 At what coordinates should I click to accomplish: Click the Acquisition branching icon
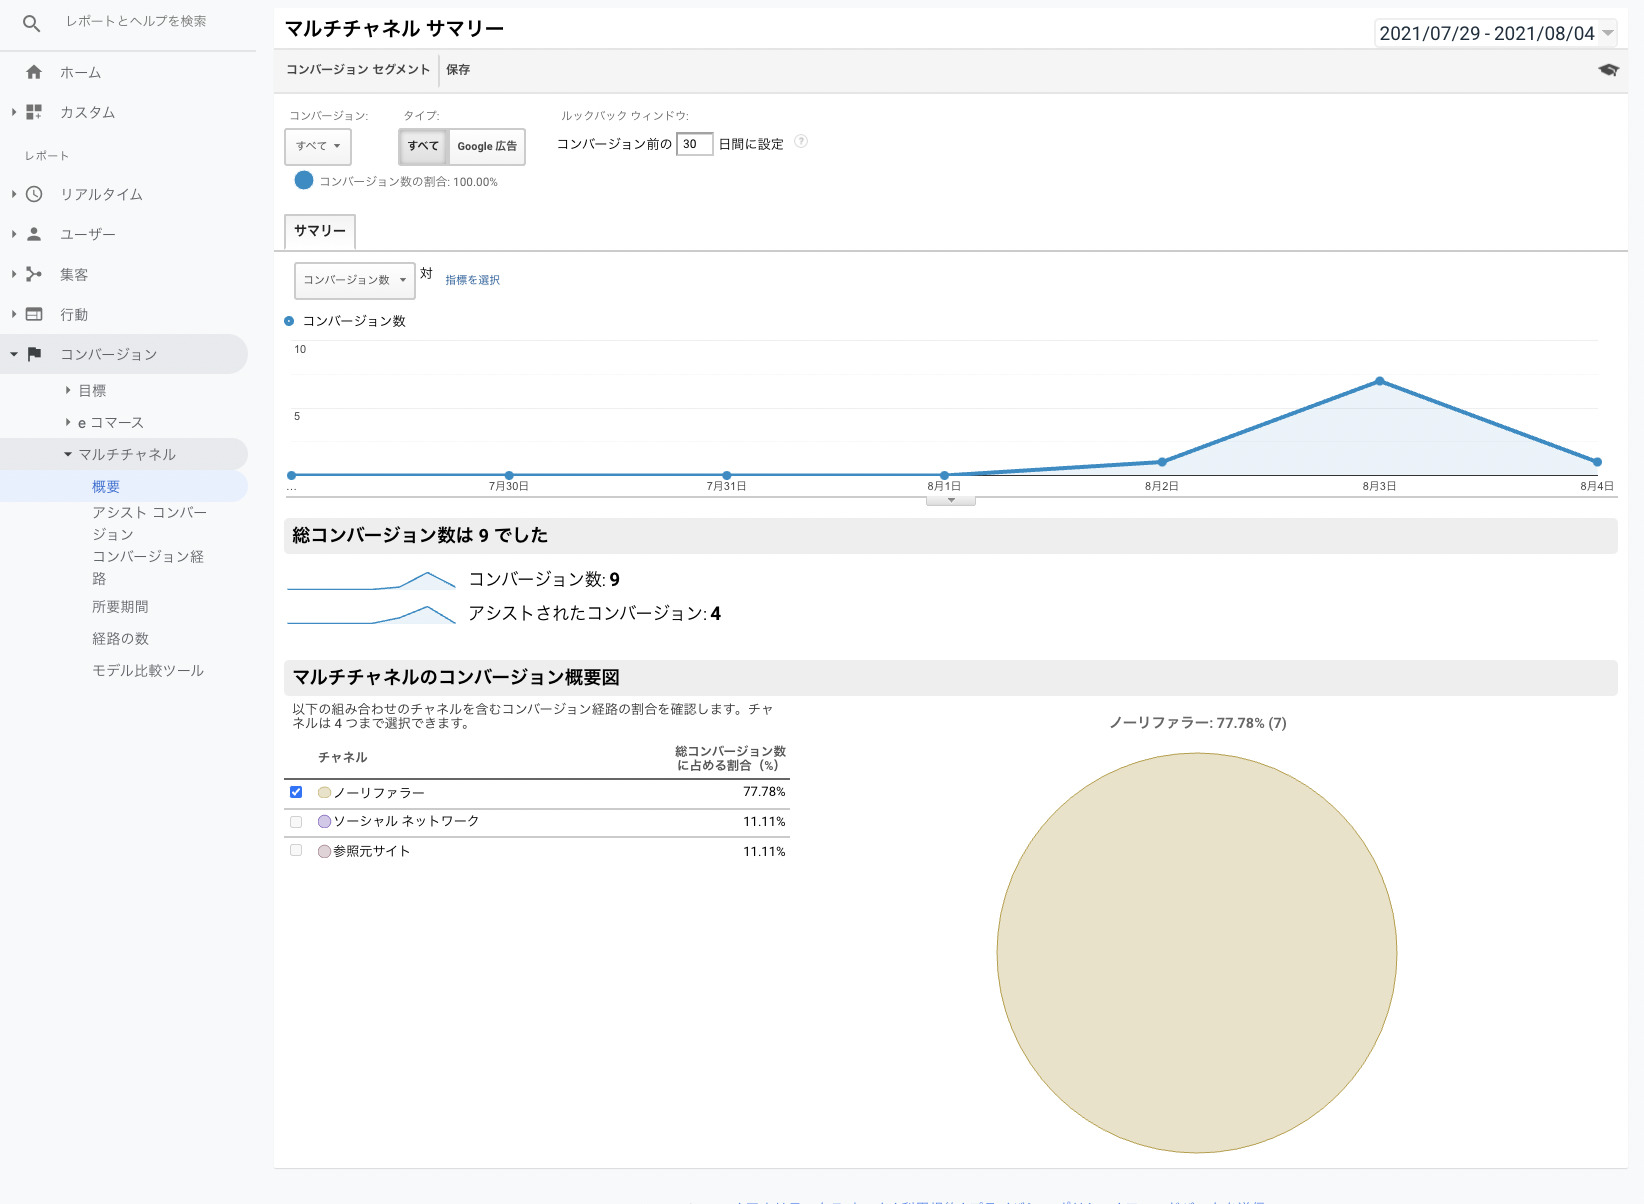pyautogui.click(x=34, y=274)
